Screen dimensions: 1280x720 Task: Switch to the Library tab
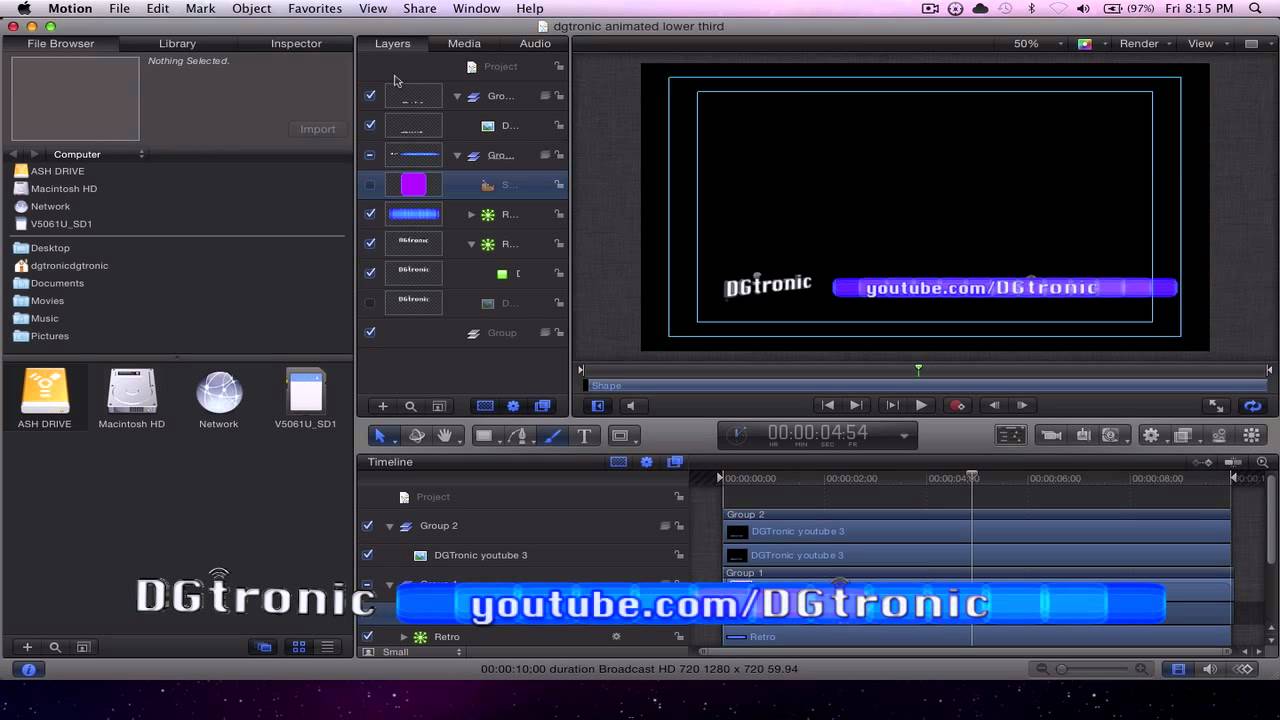177,44
